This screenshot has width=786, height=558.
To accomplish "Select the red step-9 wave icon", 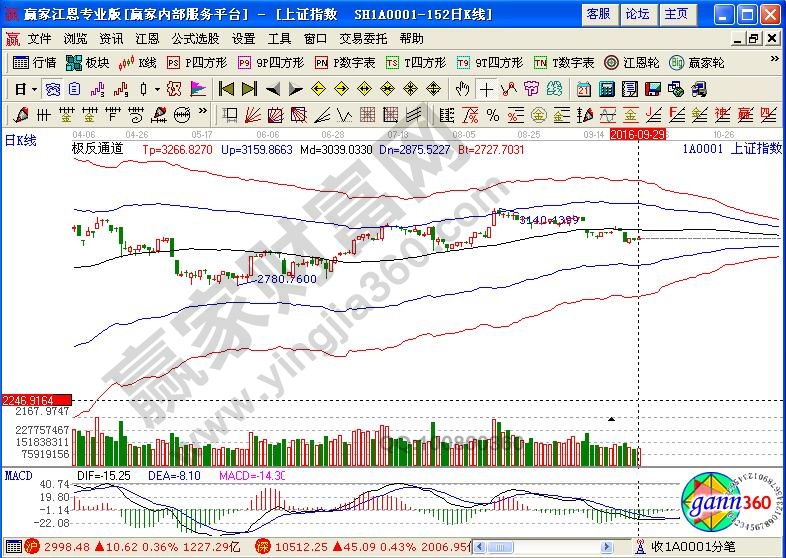I will (x=121, y=90).
